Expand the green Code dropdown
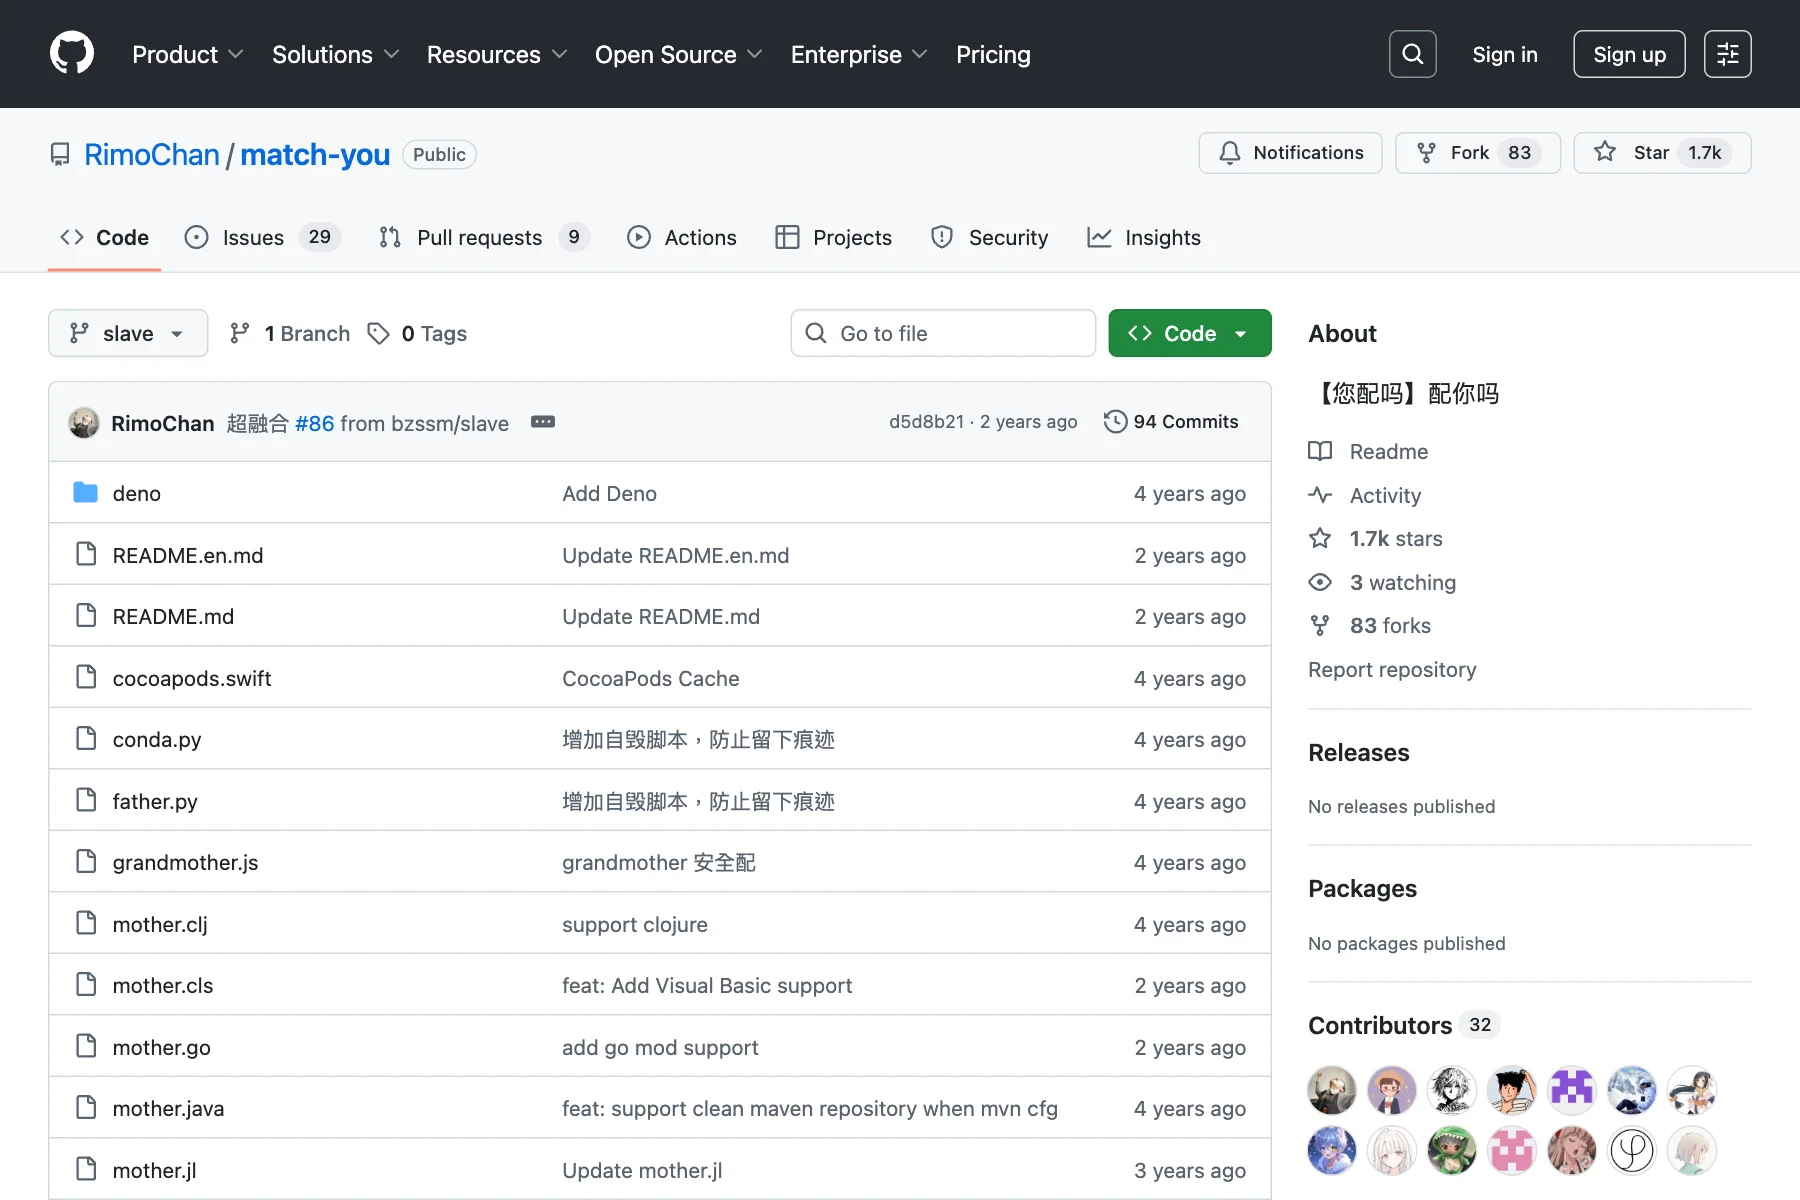1800x1200 pixels. (x=1189, y=333)
